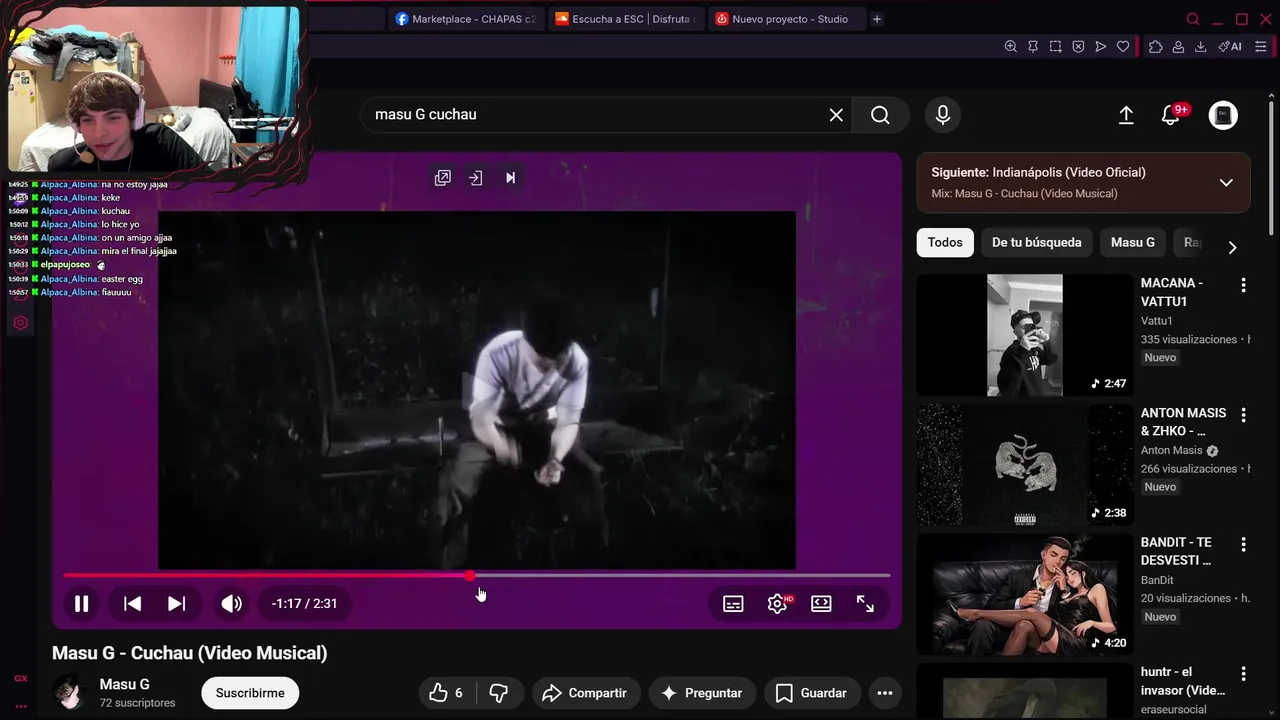
Task: Open Anton Masis channel name link
Action: click(1172, 450)
